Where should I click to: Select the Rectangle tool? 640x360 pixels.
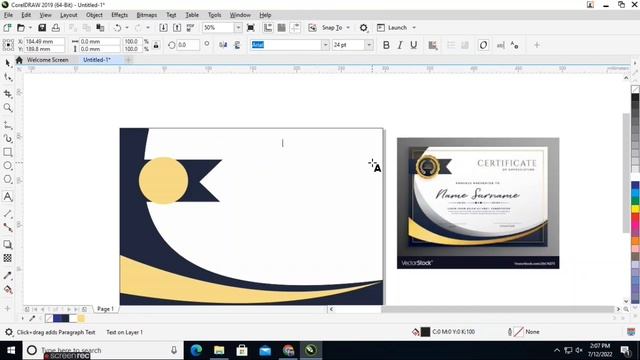click(8, 152)
